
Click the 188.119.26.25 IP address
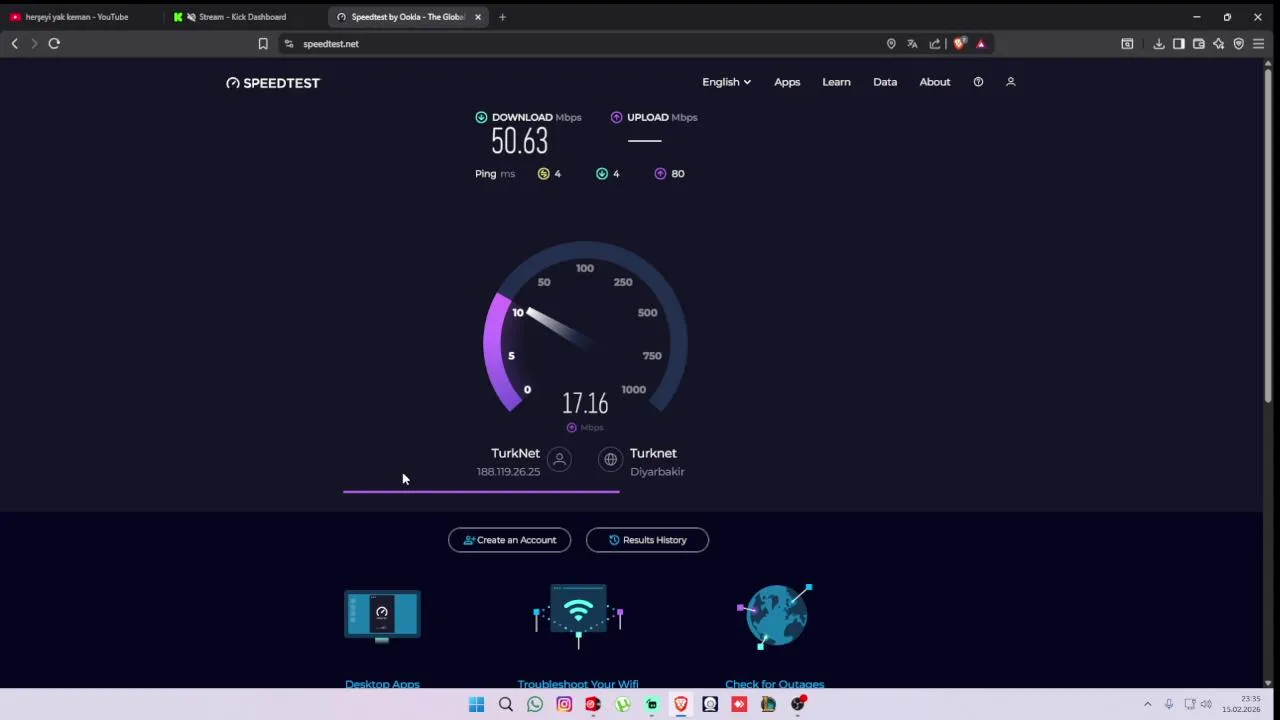coord(508,472)
